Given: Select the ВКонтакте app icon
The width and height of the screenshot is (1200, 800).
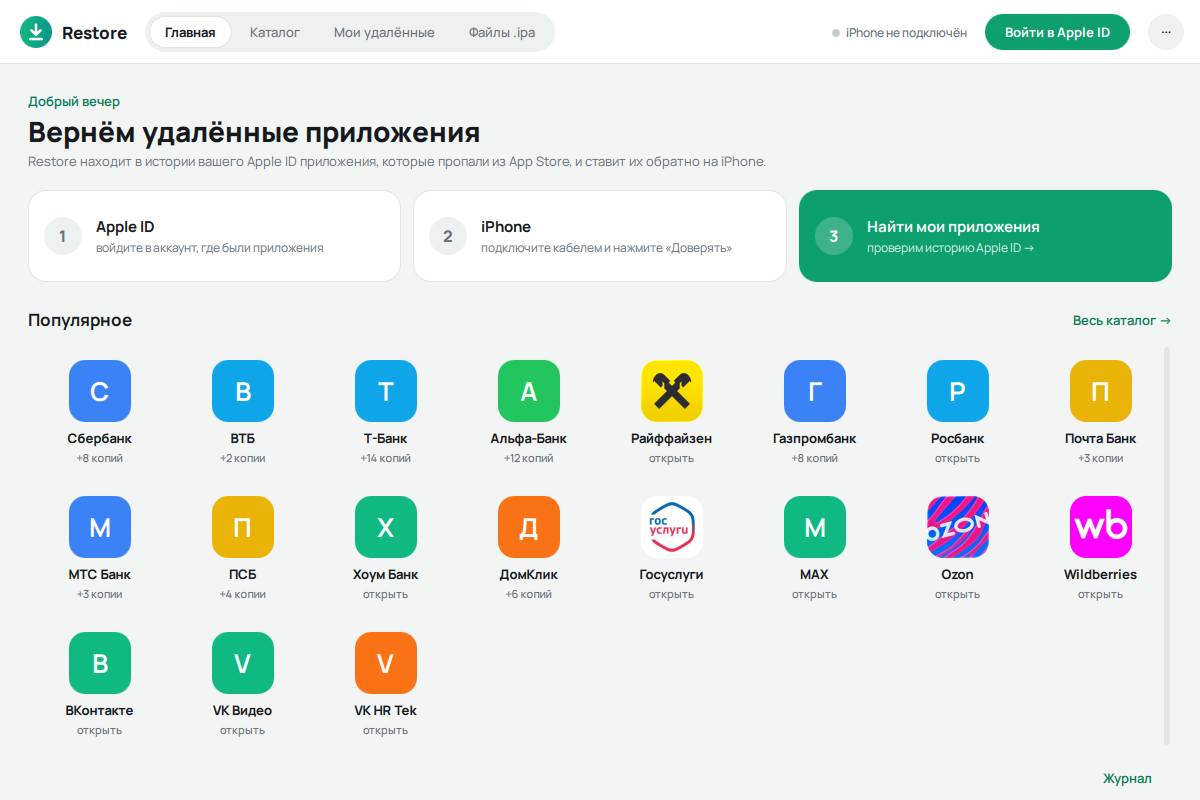Looking at the screenshot, I should coord(100,663).
